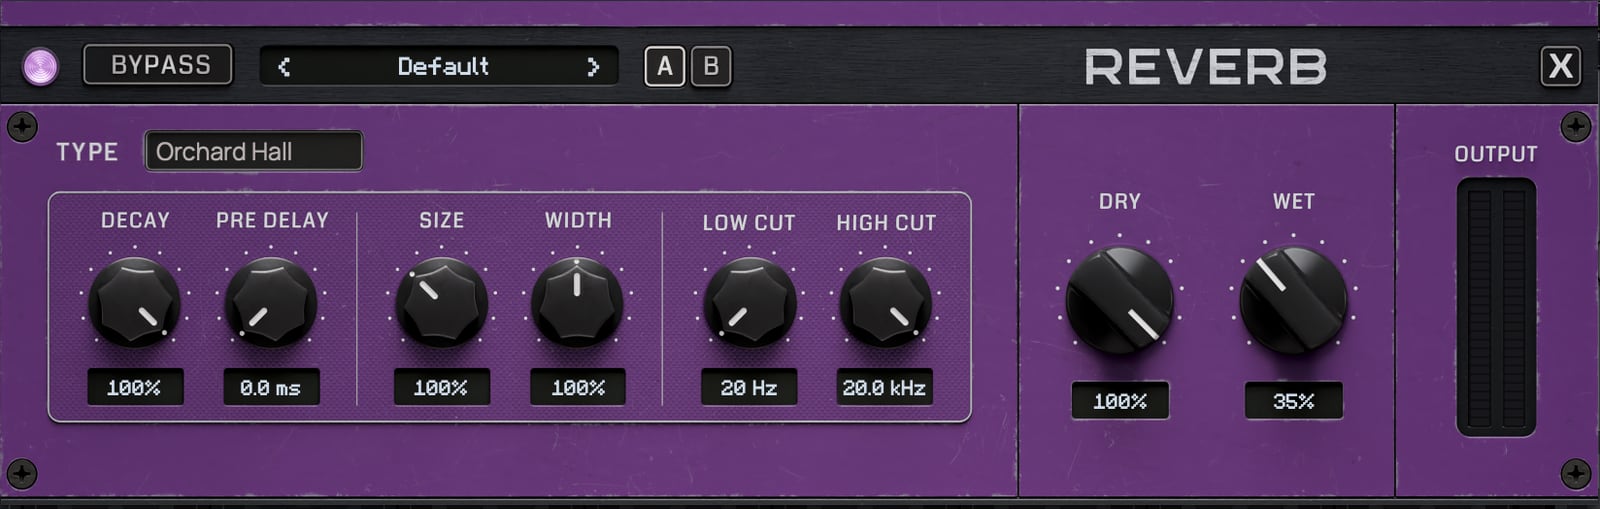Click the purple spiral logo icon
Viewport: 1600px width, 509px height.
(40, 67)
